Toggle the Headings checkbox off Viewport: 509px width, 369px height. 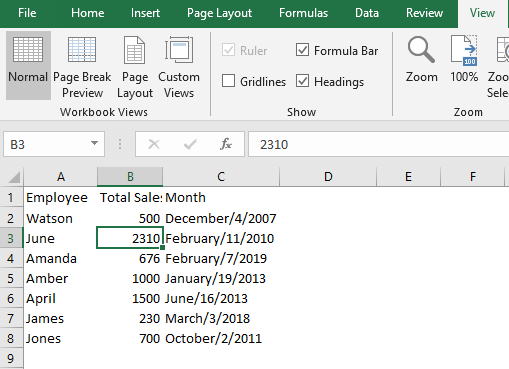click(302, 81)
